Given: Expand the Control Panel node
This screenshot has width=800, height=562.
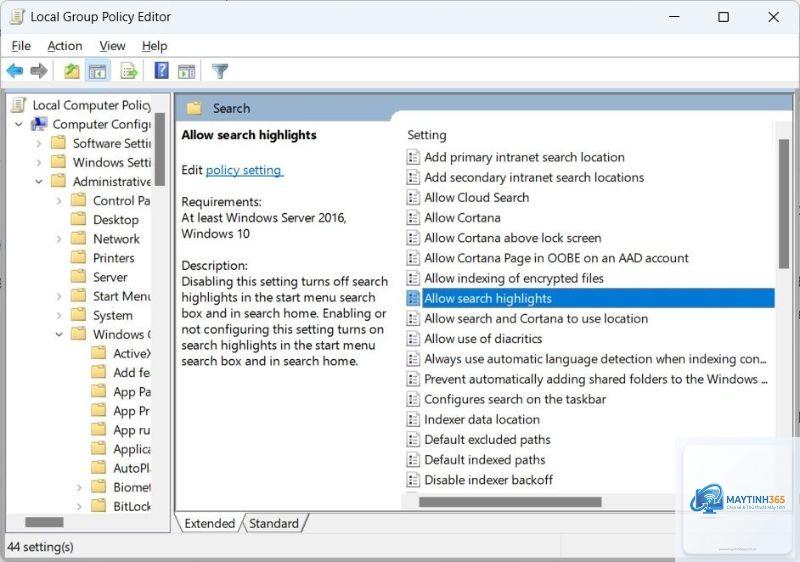Looking at the screenshot, I should (59, 201).
